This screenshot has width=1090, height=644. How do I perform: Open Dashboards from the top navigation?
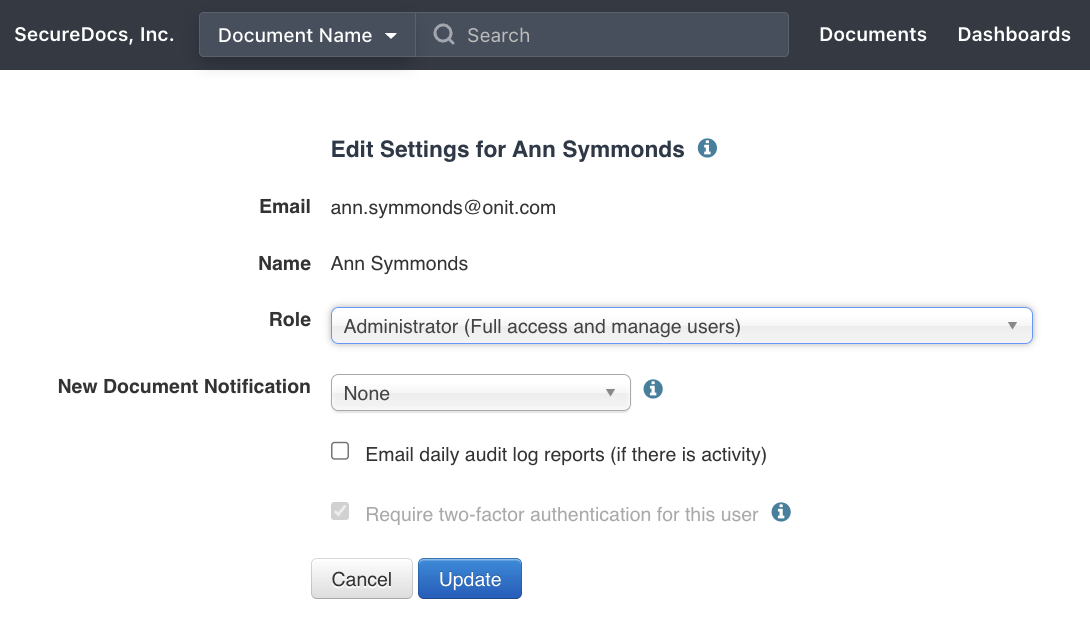[1014, 34]
